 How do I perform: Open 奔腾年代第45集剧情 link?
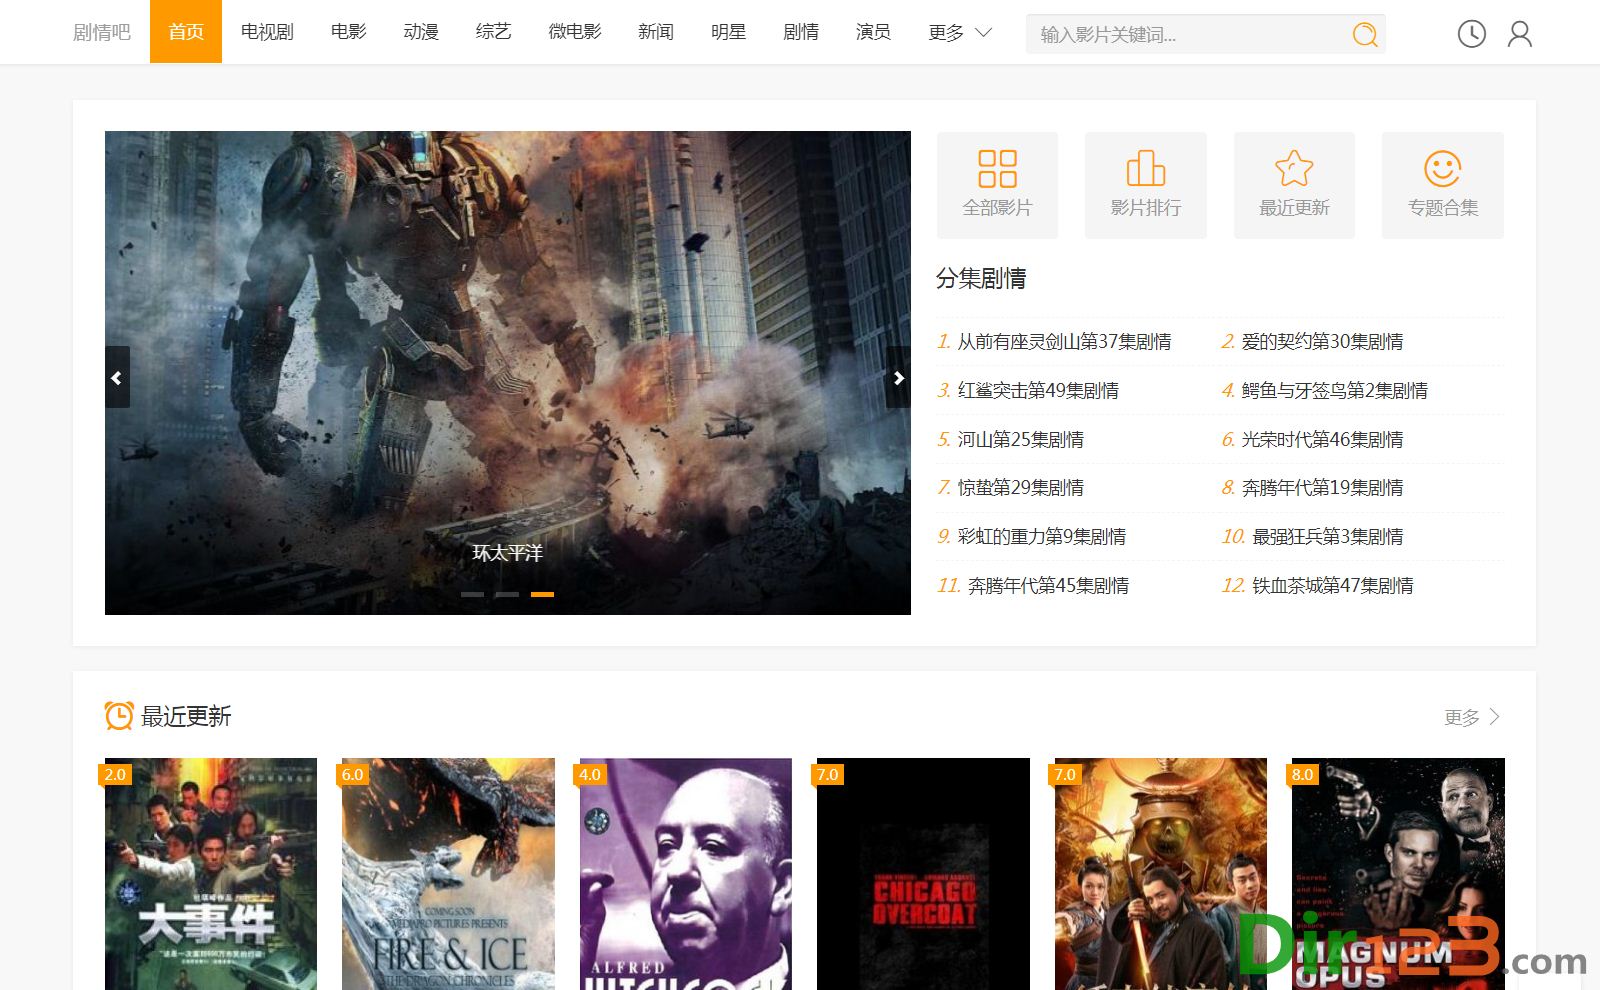click(1048, 585)
